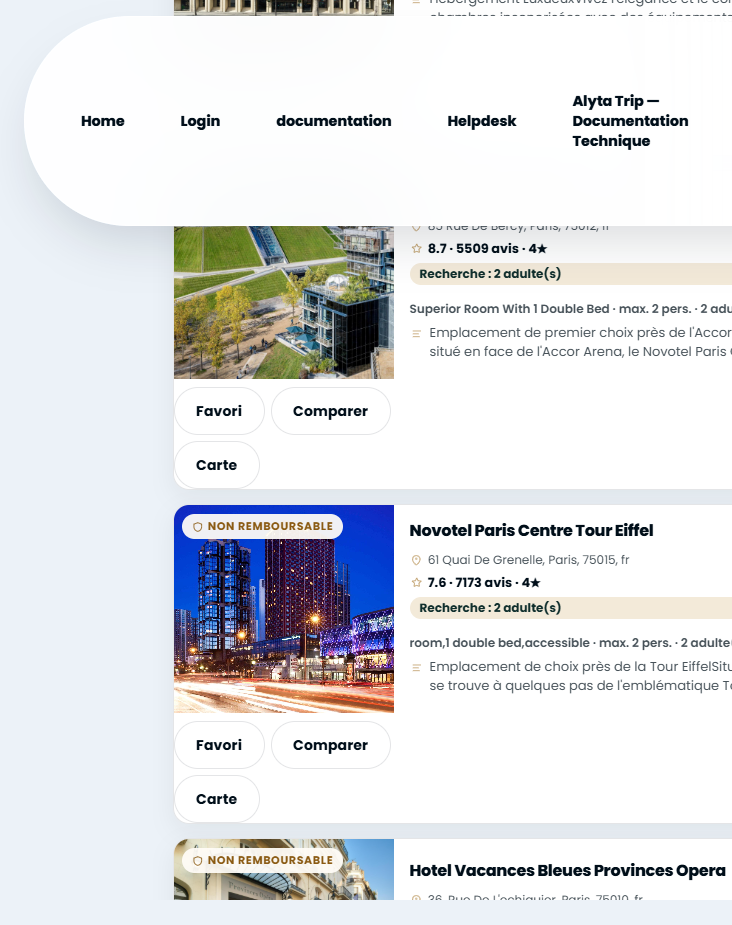This screenshot has height=925, width=732.
Task: Click the 8.7 · 5509 avis · 4★ rating
Action: [x=487, y=249]
